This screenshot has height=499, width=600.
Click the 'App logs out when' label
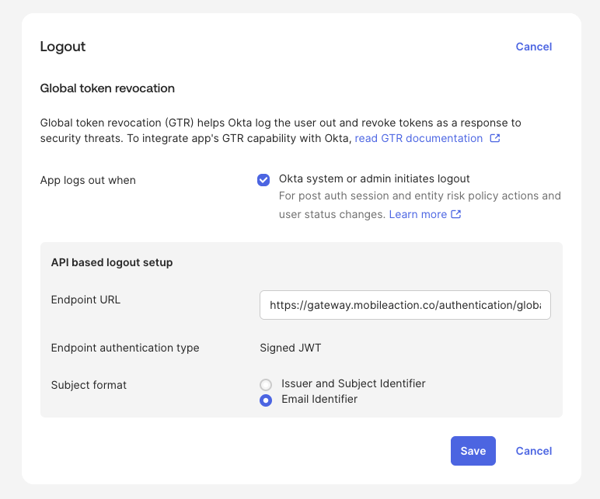88,180
